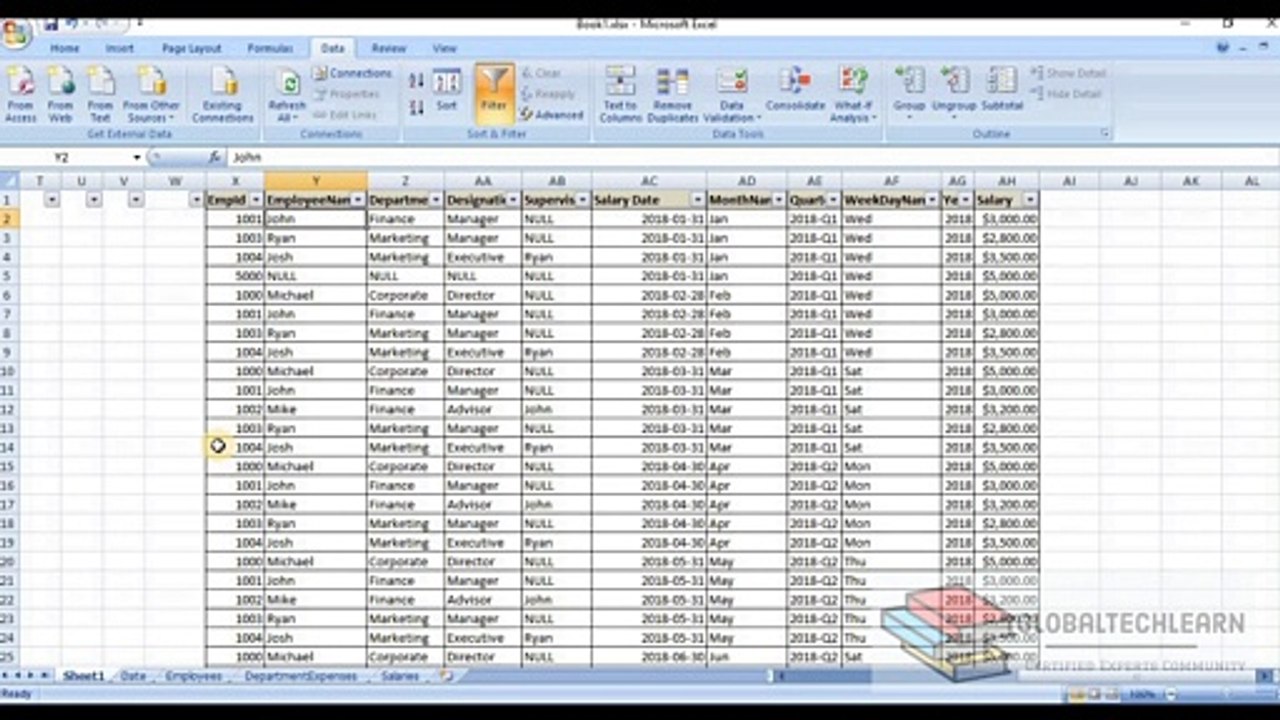Open Supervisor column filter dropdown
The height and width of the screenshot is (720, 1280).
[582, 200]
